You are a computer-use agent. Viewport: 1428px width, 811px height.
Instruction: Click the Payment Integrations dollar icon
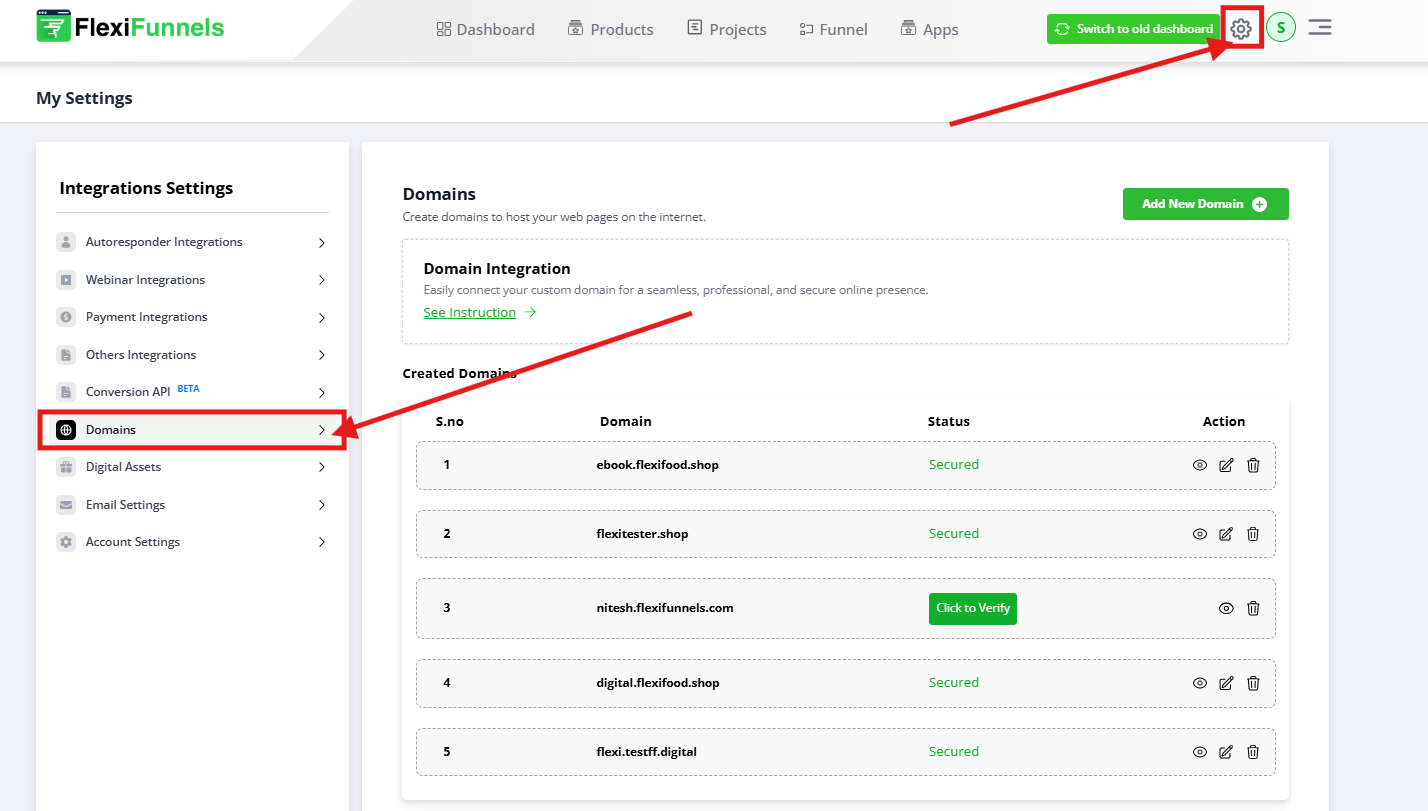point(66,317)
